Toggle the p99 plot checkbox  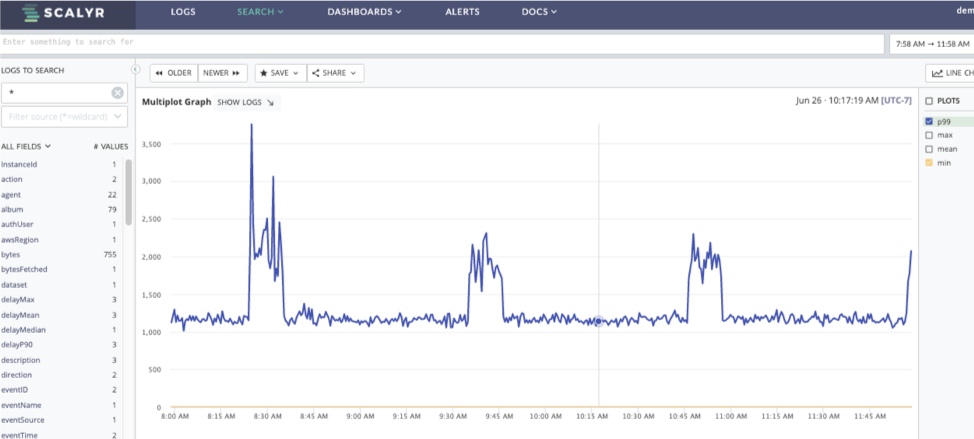point(929,121)
